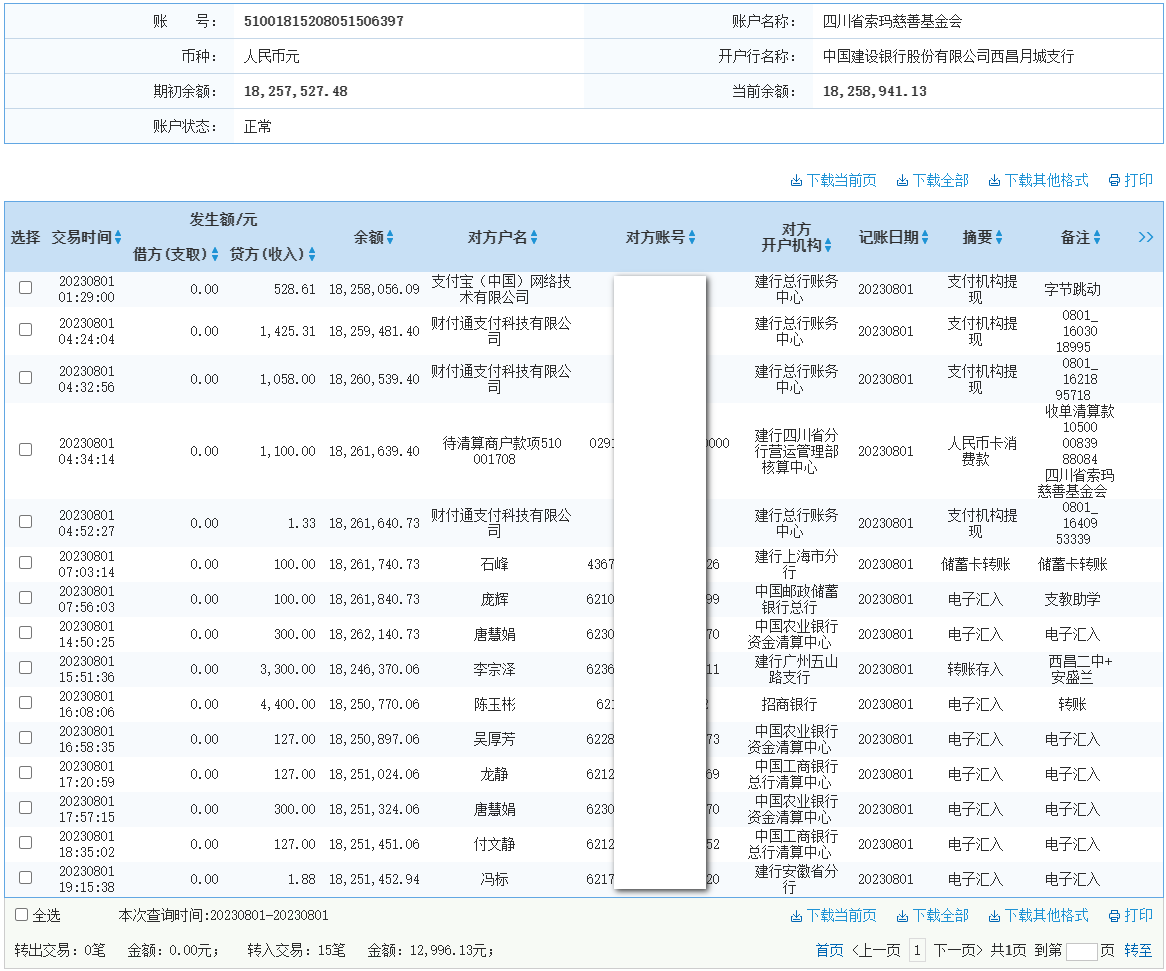Image resolution: width=1166 pixels, height=971 pixels.
Task: Click bottom 下载其他格式 link
Action: pyautogui.click(x=1038, y=915)
